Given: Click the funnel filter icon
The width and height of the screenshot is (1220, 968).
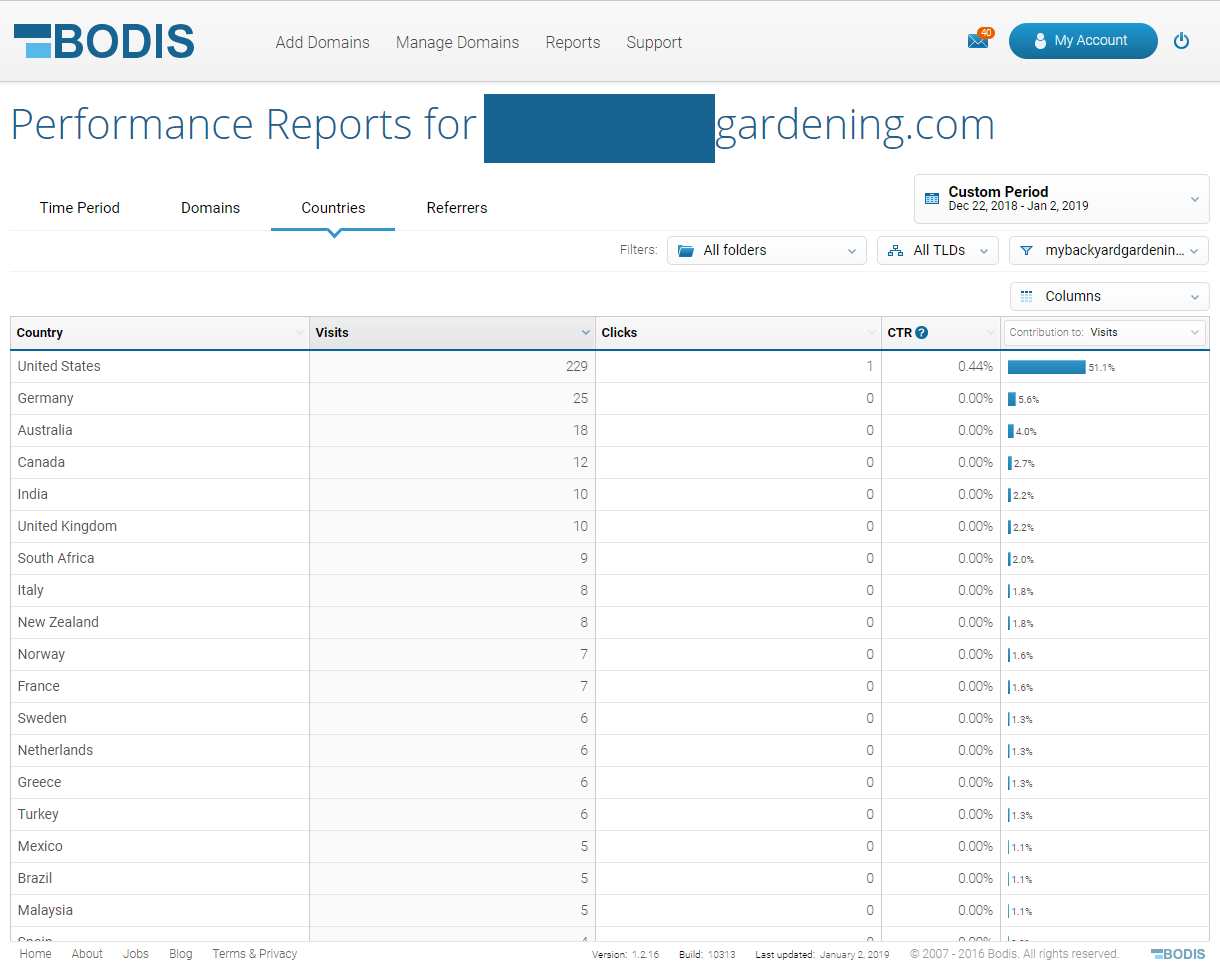Looking at the screenshot, I should pyautogui.click(x=1026, y=251).
